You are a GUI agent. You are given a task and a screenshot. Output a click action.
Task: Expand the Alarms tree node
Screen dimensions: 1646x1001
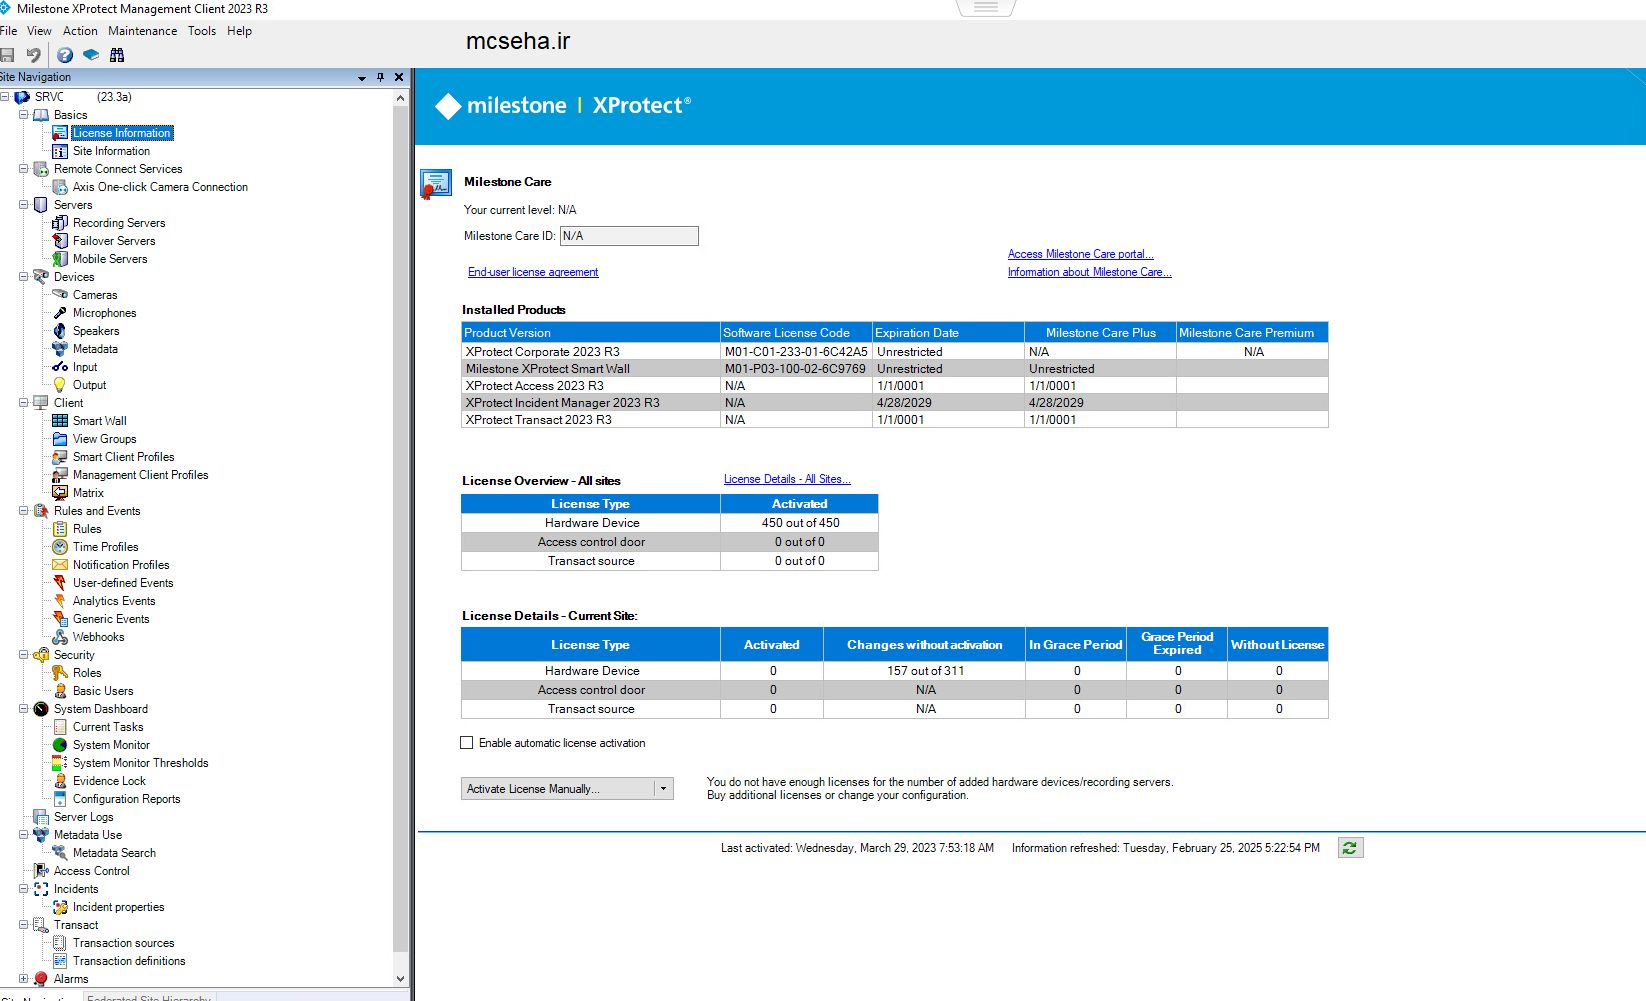point(23,979)
